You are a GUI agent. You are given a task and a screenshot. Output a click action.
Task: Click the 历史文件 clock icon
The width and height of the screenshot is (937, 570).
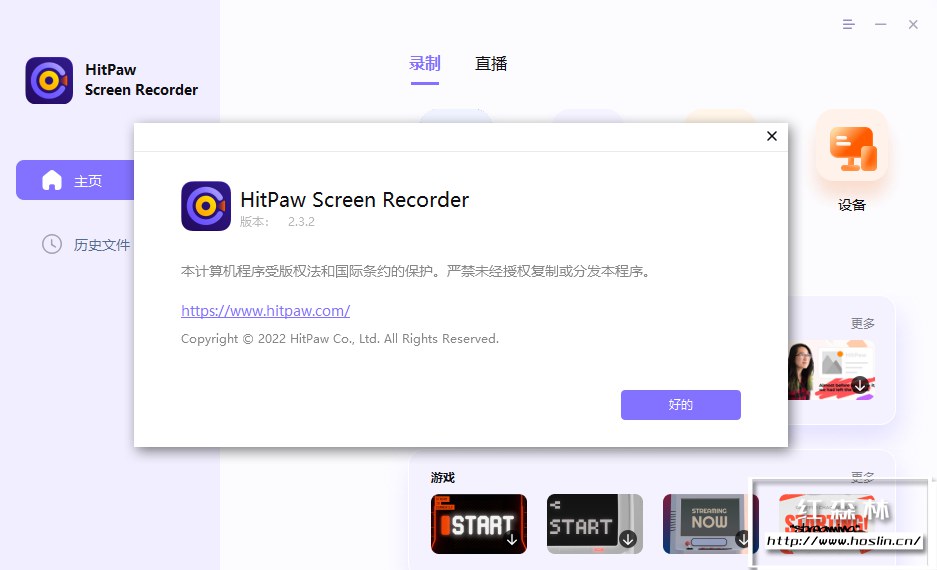tap(52, 244)
